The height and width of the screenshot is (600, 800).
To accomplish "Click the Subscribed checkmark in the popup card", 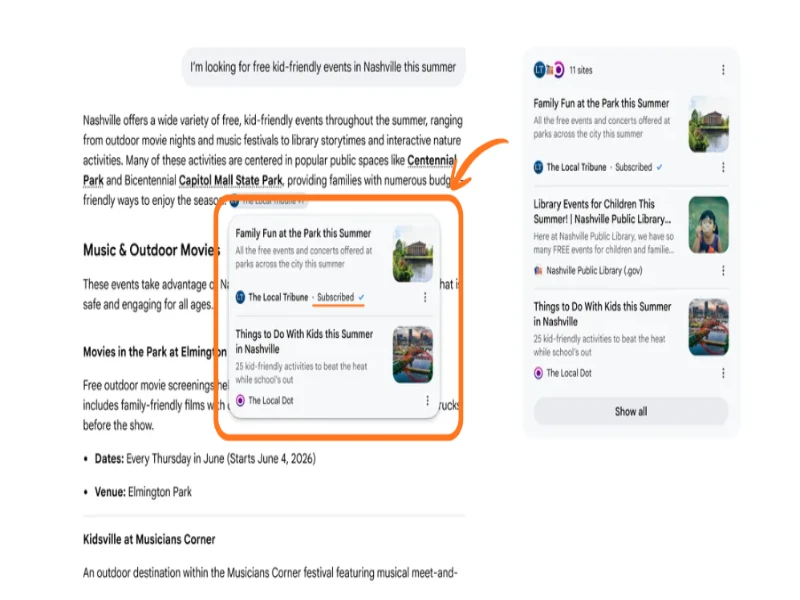I will [361, 297].
